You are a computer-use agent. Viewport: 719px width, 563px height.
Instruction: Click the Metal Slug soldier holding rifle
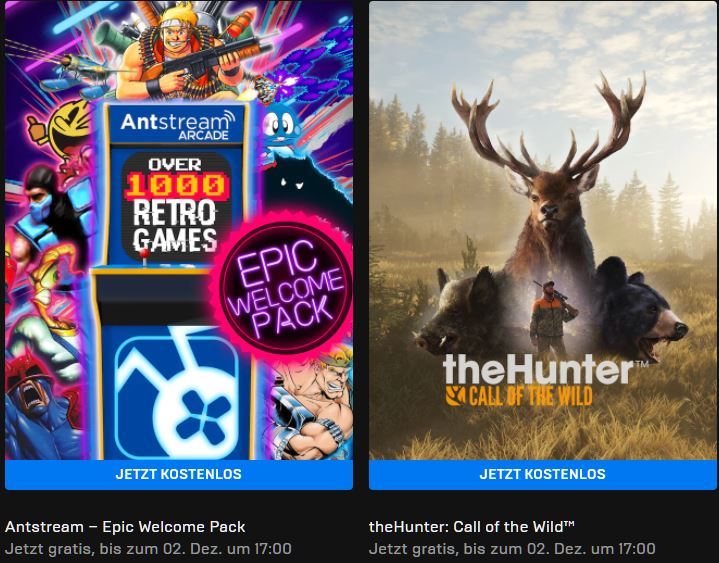183,50
